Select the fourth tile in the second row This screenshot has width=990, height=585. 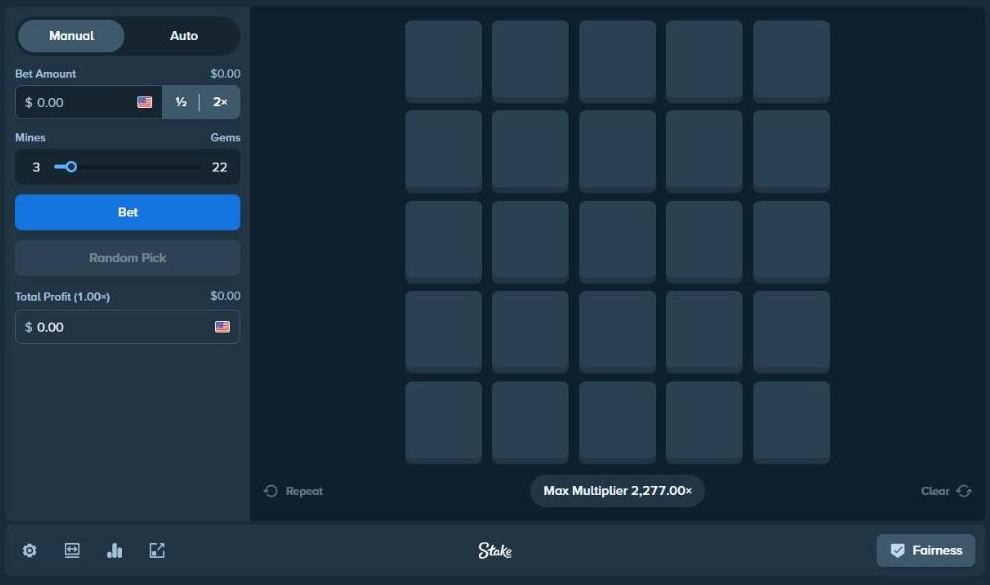[704, 151]
